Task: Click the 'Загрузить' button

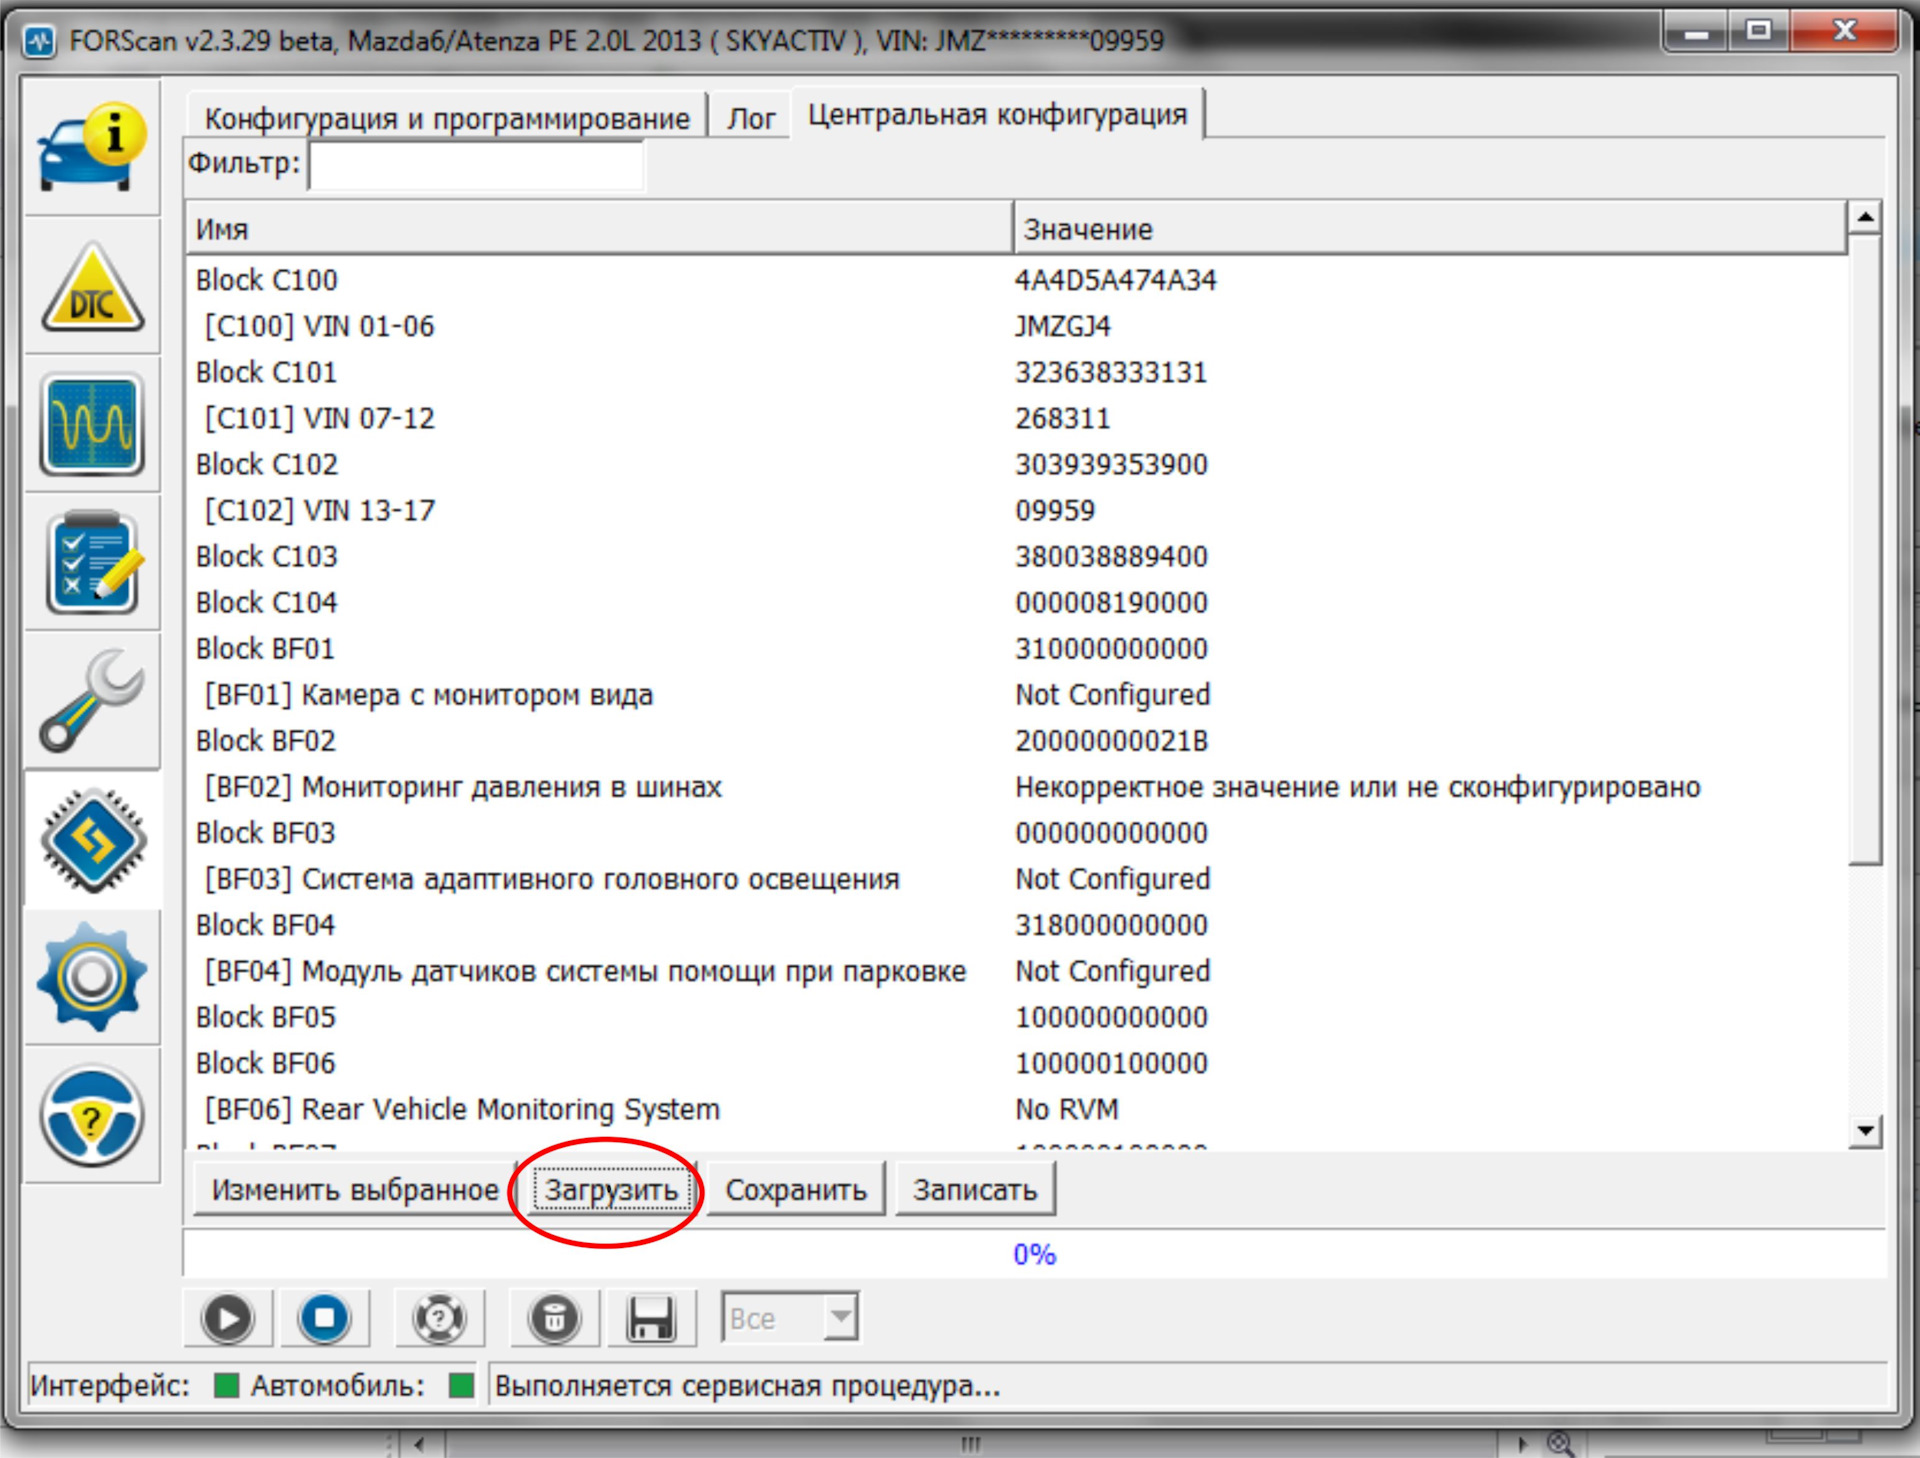Action: 611,1190
